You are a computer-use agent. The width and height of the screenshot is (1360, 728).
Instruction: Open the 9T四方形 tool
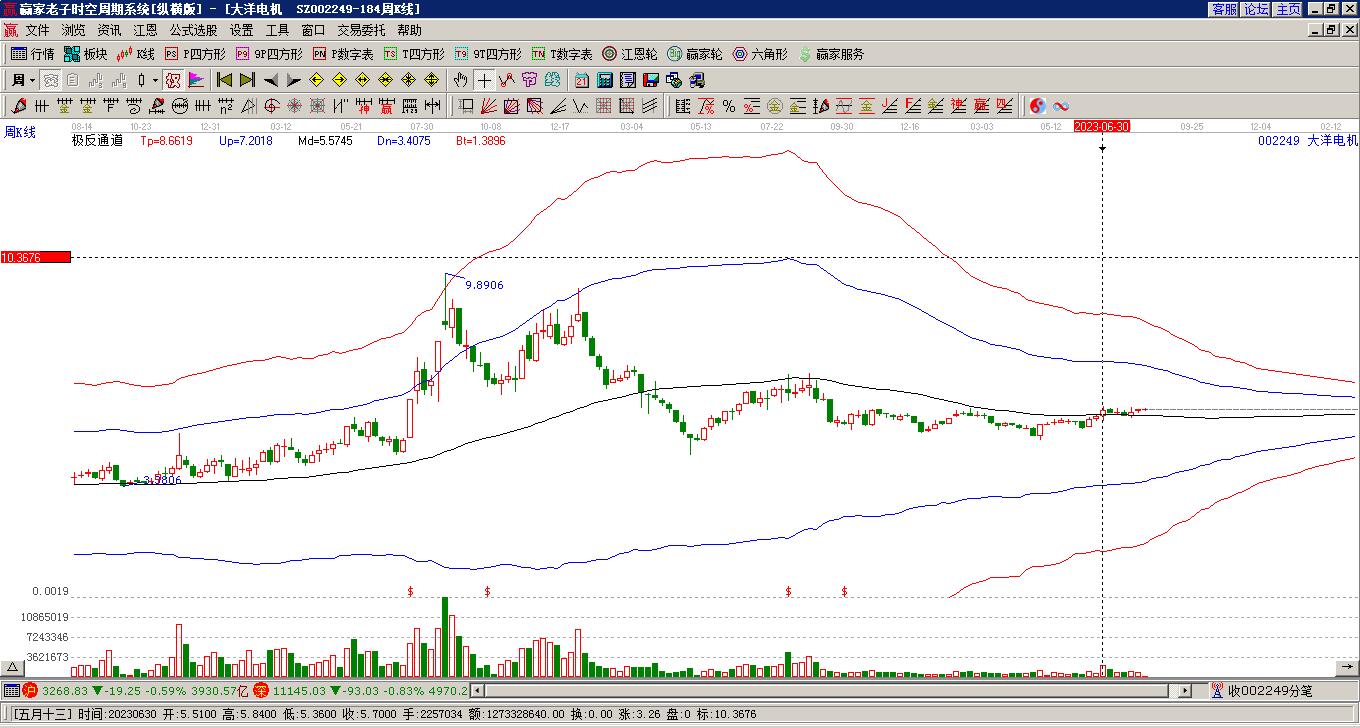coord(488,54)
